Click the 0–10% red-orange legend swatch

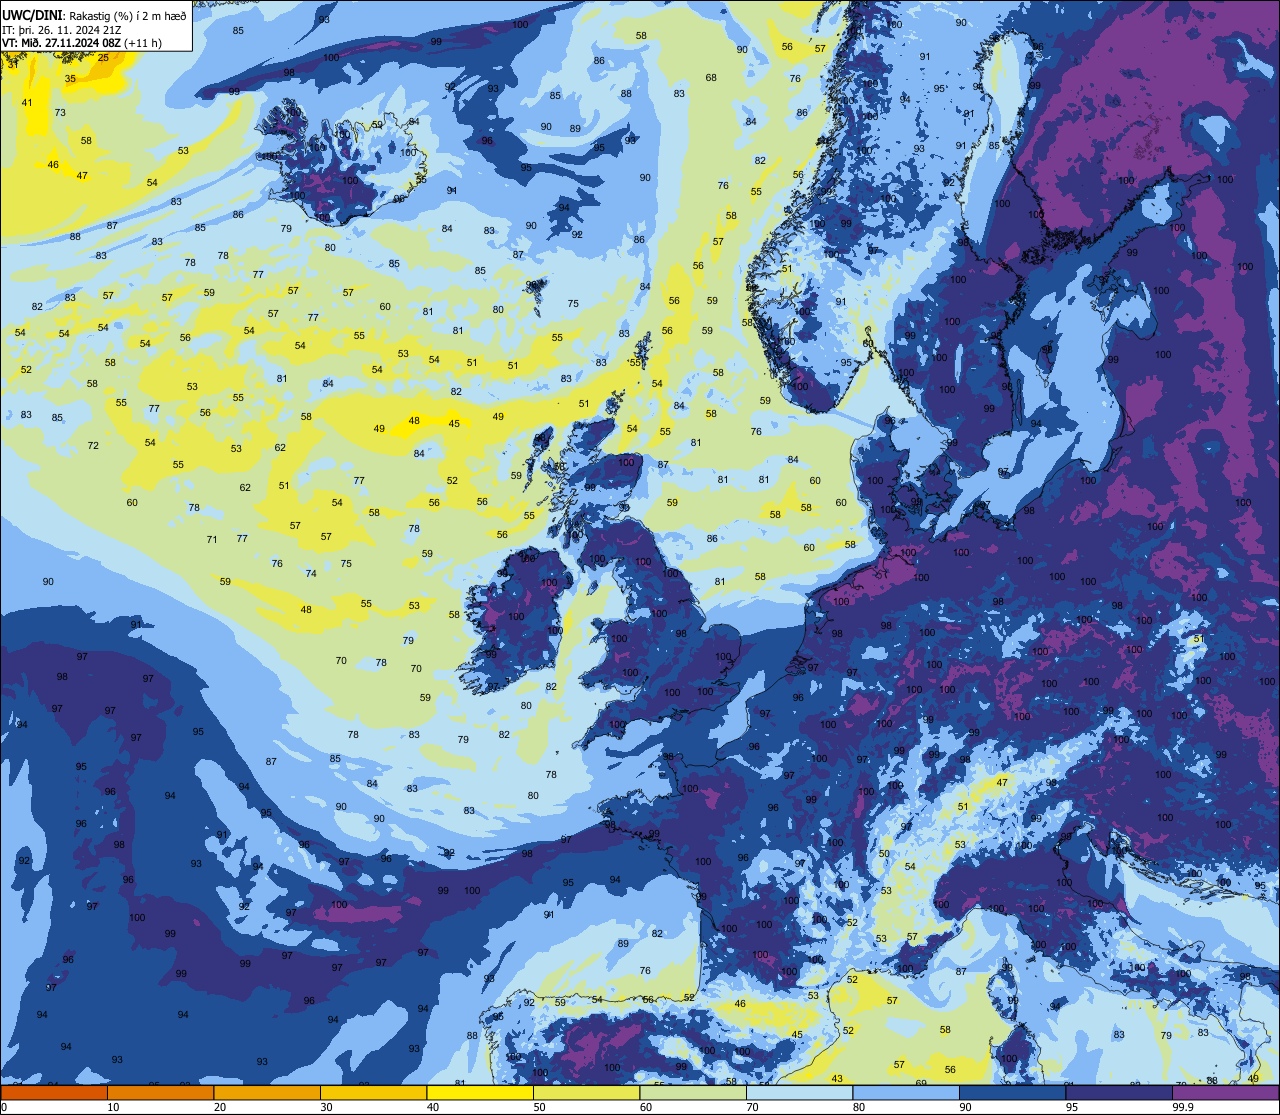tap(54, 1093)
